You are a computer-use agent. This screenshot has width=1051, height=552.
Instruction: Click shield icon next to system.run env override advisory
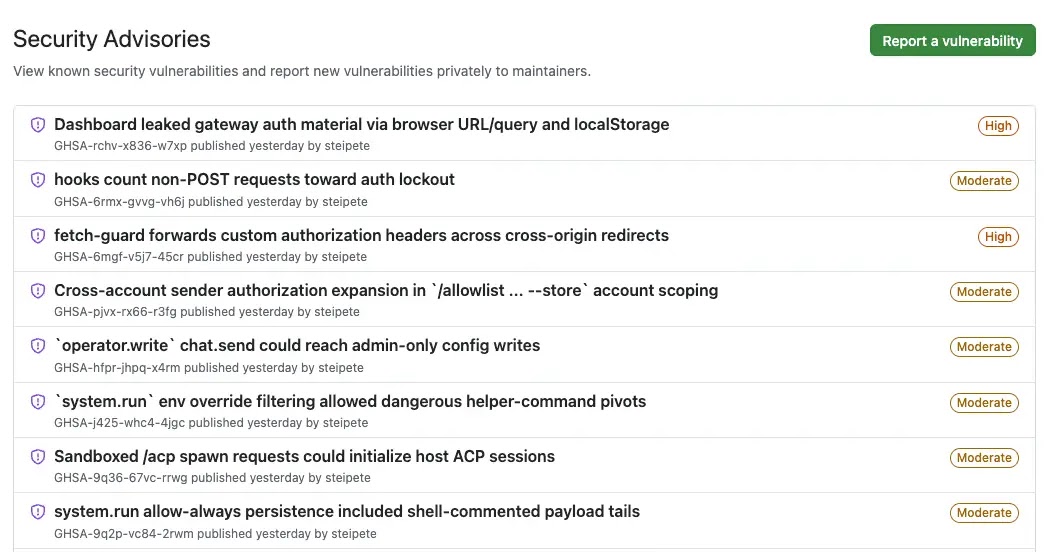pos(38,402)
